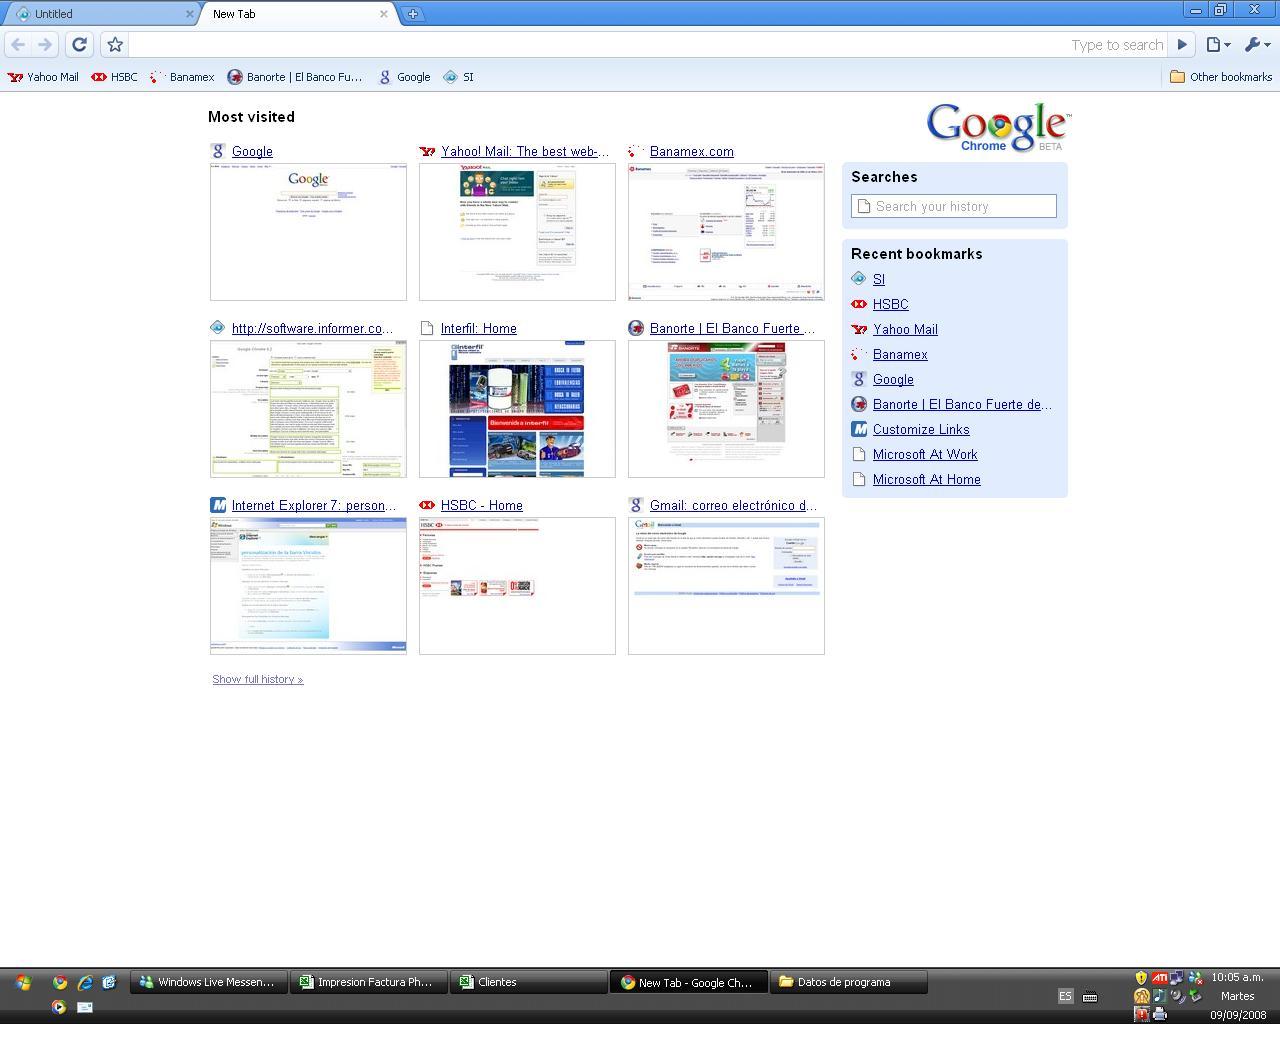This screenshot has height=1064, width=1280.
Task: Click the Search your history field
Action: [x=954, y=206]
